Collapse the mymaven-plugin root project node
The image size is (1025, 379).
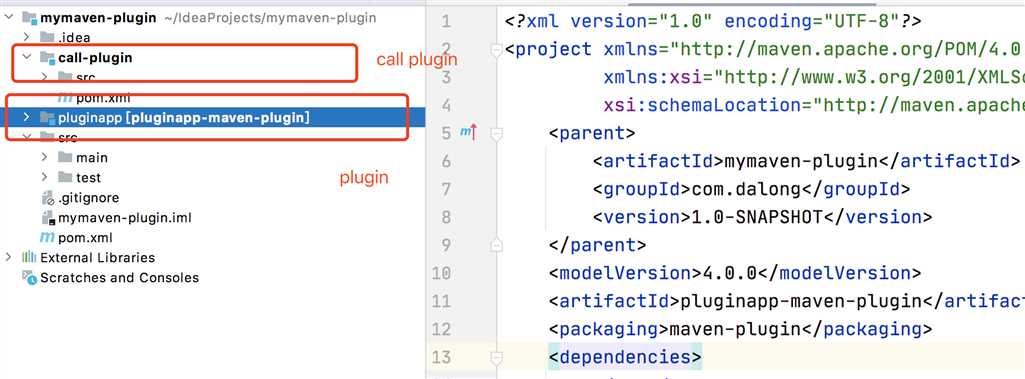point(8,18)
